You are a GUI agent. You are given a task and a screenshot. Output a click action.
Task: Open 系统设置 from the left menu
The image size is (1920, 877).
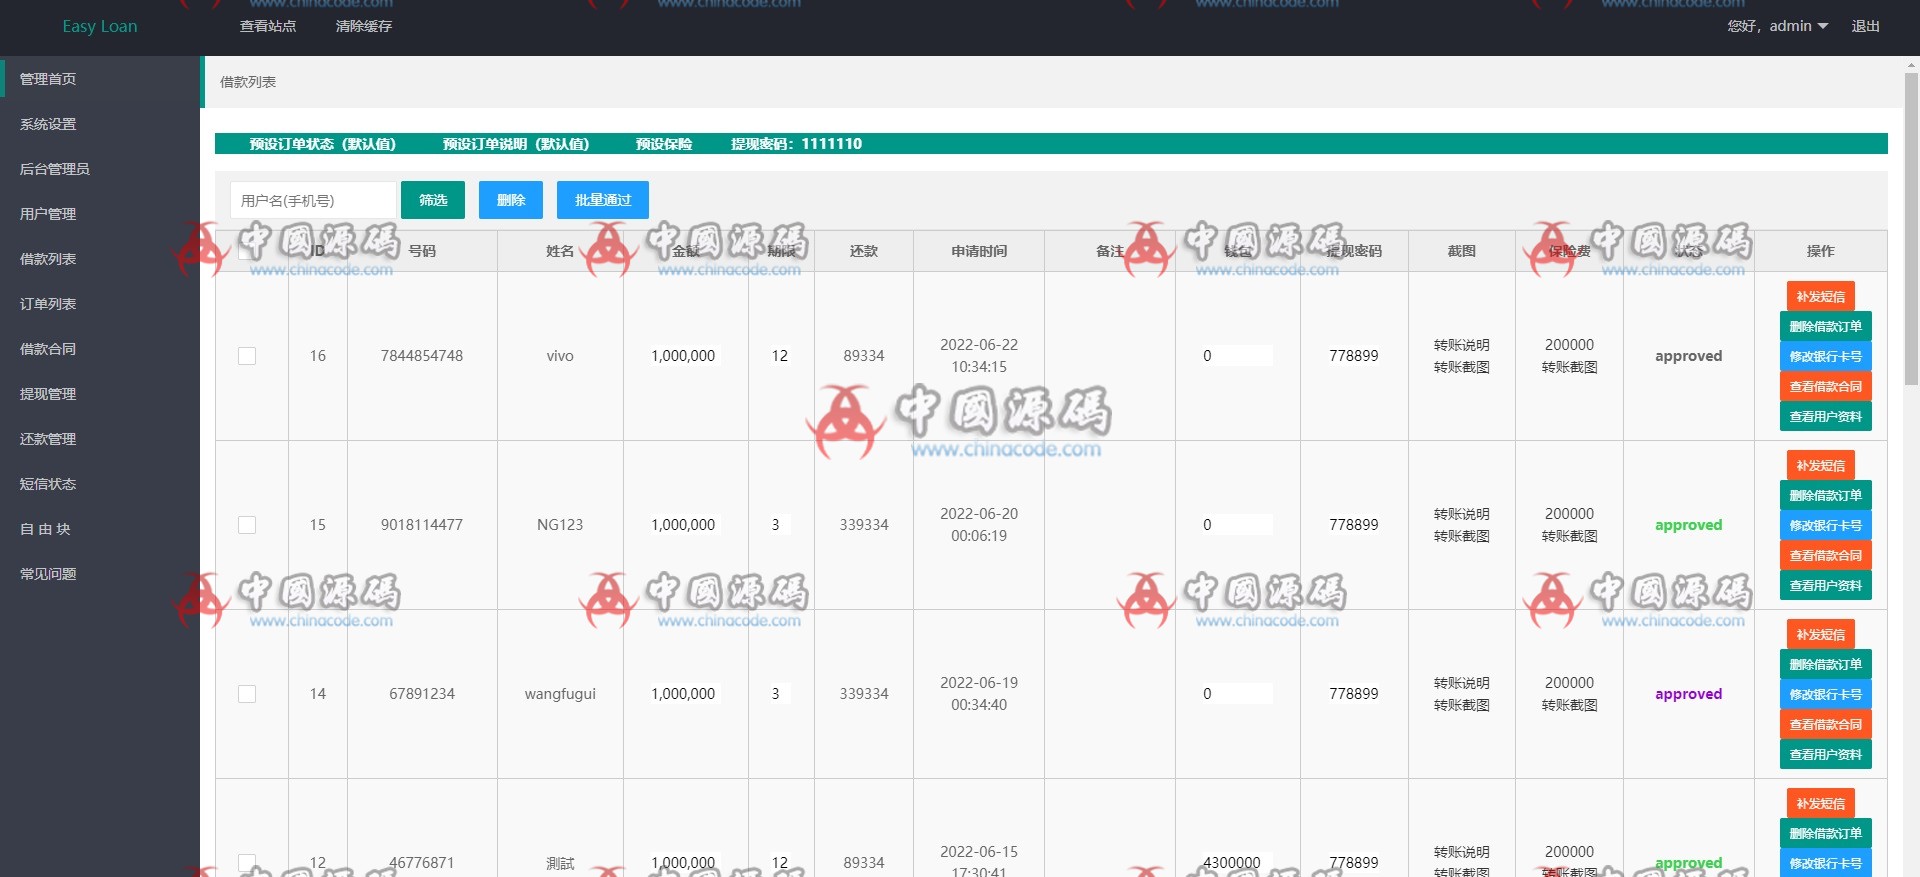pos(48,124)
